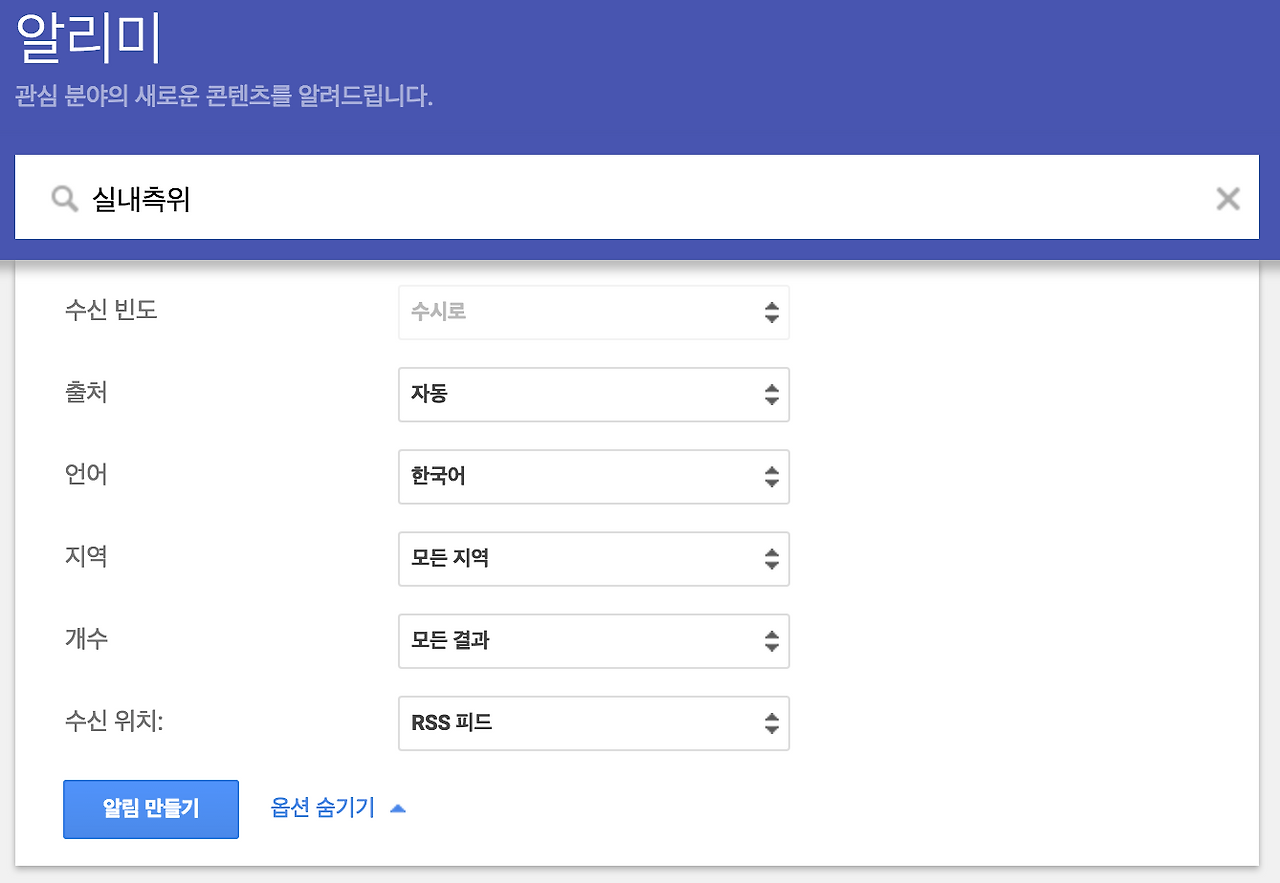Click the up triangle beside 옵션 숨기기
1280x883 pixels.
tap(397, 808)
